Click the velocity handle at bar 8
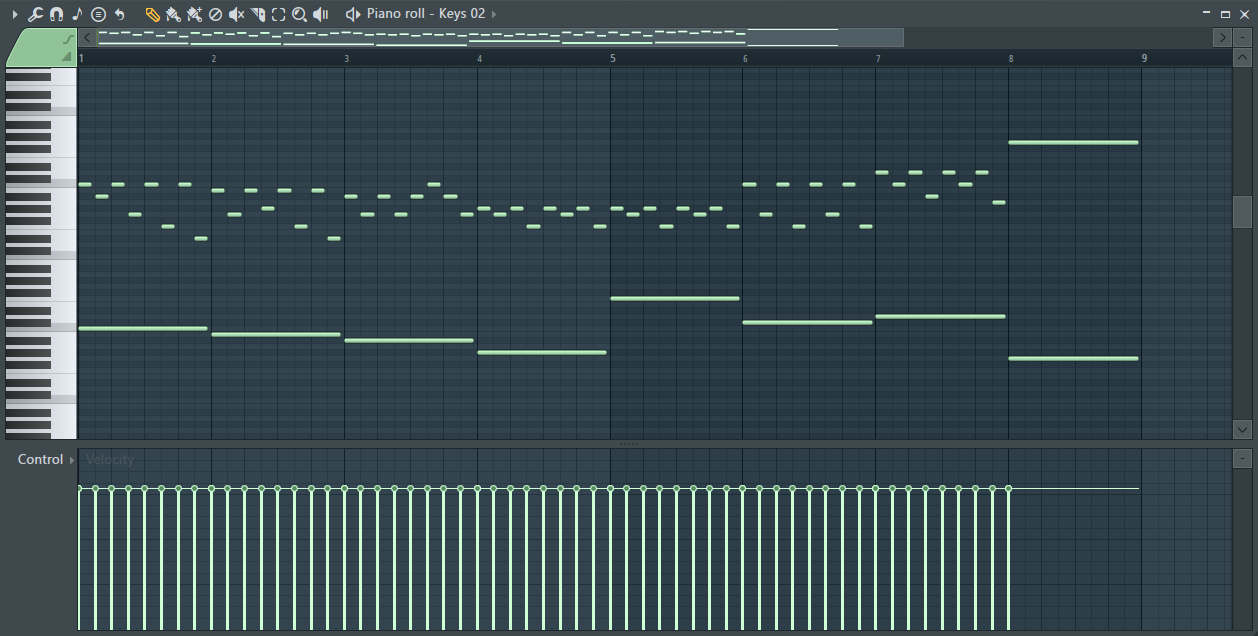Viewport: 1258px width, 636px height. click(x=1009, y=489)
